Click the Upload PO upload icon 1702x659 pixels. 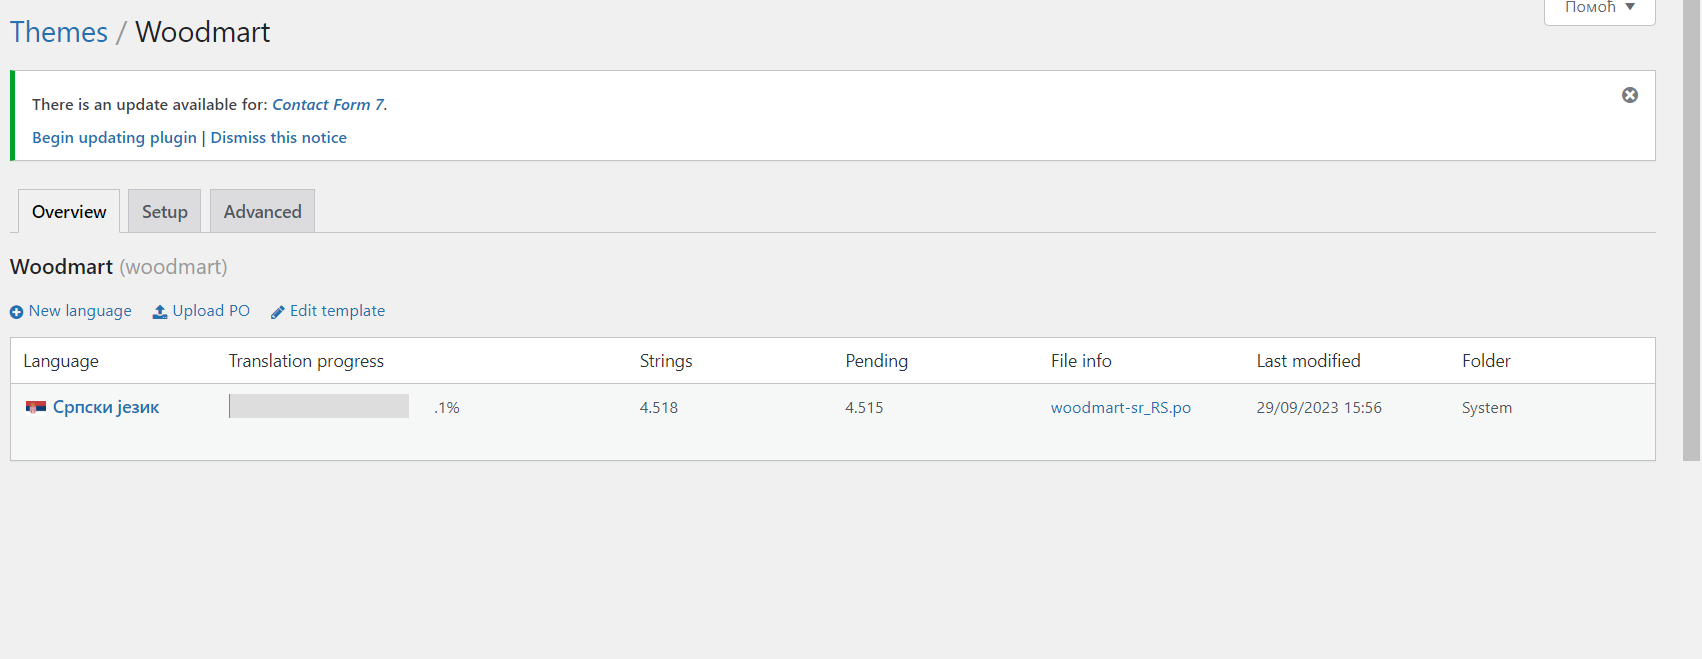click(160, 312)
